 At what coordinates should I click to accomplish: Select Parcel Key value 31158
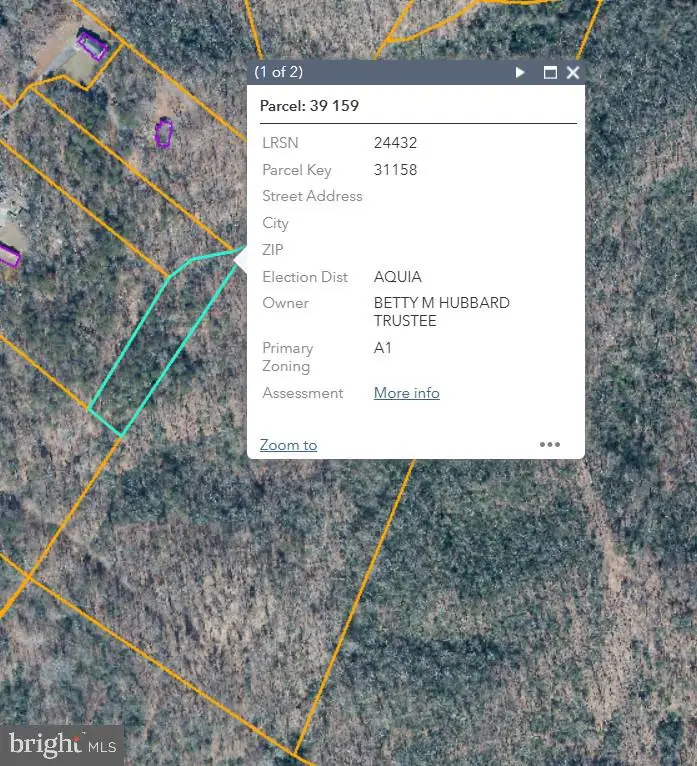click(395, 170)
